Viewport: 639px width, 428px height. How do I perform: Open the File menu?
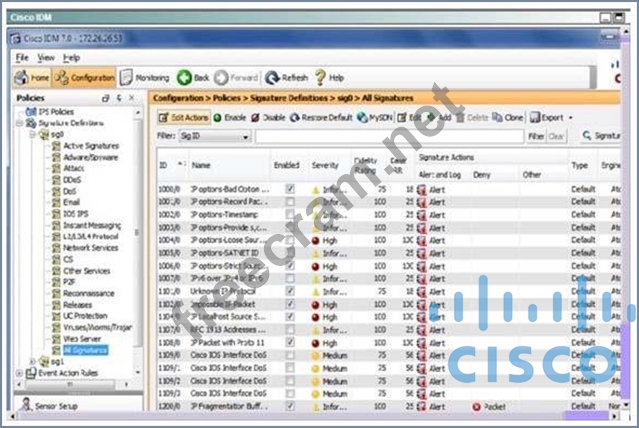22,58
